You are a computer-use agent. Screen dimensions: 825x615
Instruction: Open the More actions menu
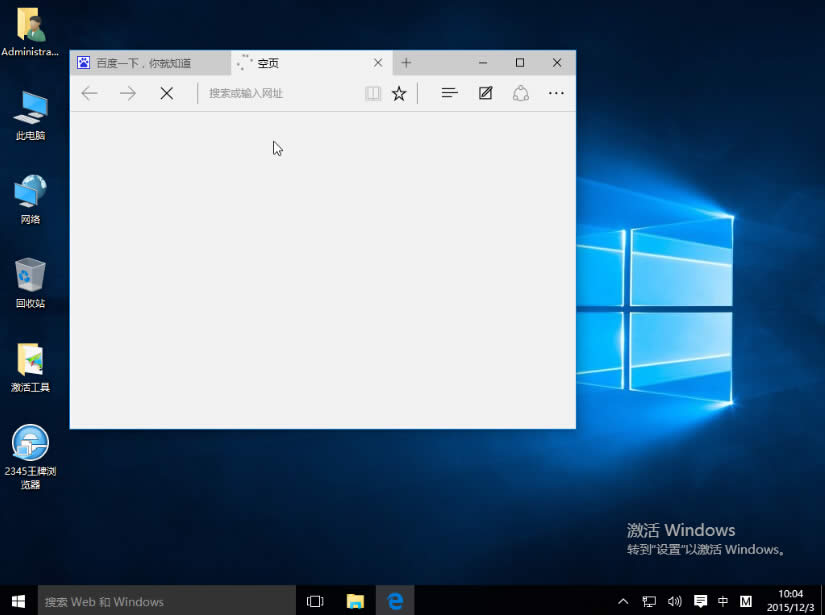[556, 92]
